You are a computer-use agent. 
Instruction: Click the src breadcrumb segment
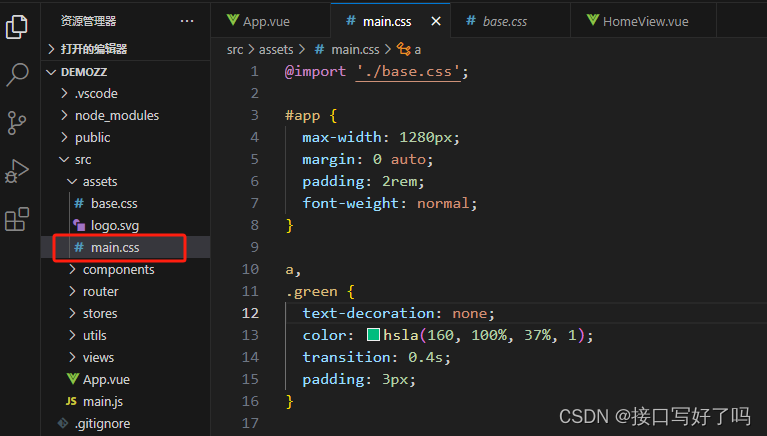tap(235, 49)
